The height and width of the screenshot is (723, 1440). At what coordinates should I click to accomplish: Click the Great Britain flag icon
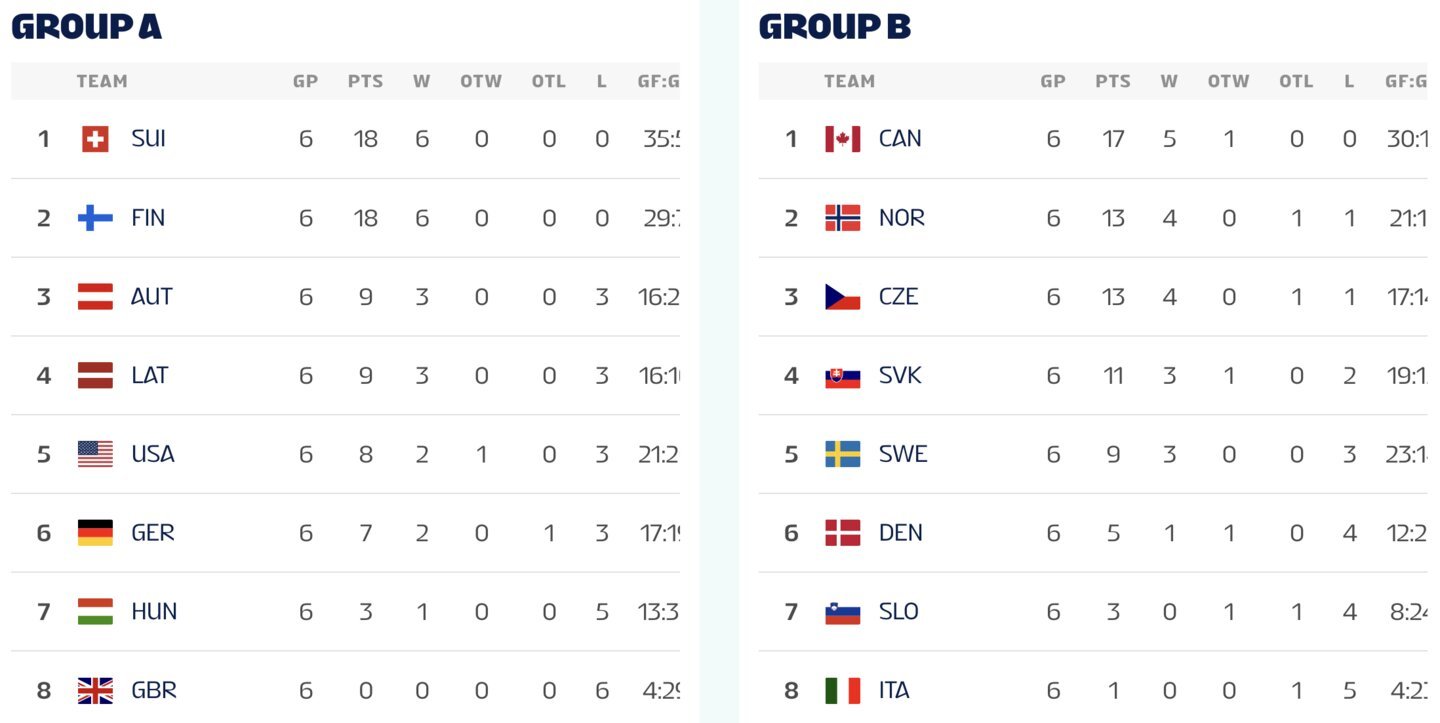pyautogui.click(x=95, y=690)
